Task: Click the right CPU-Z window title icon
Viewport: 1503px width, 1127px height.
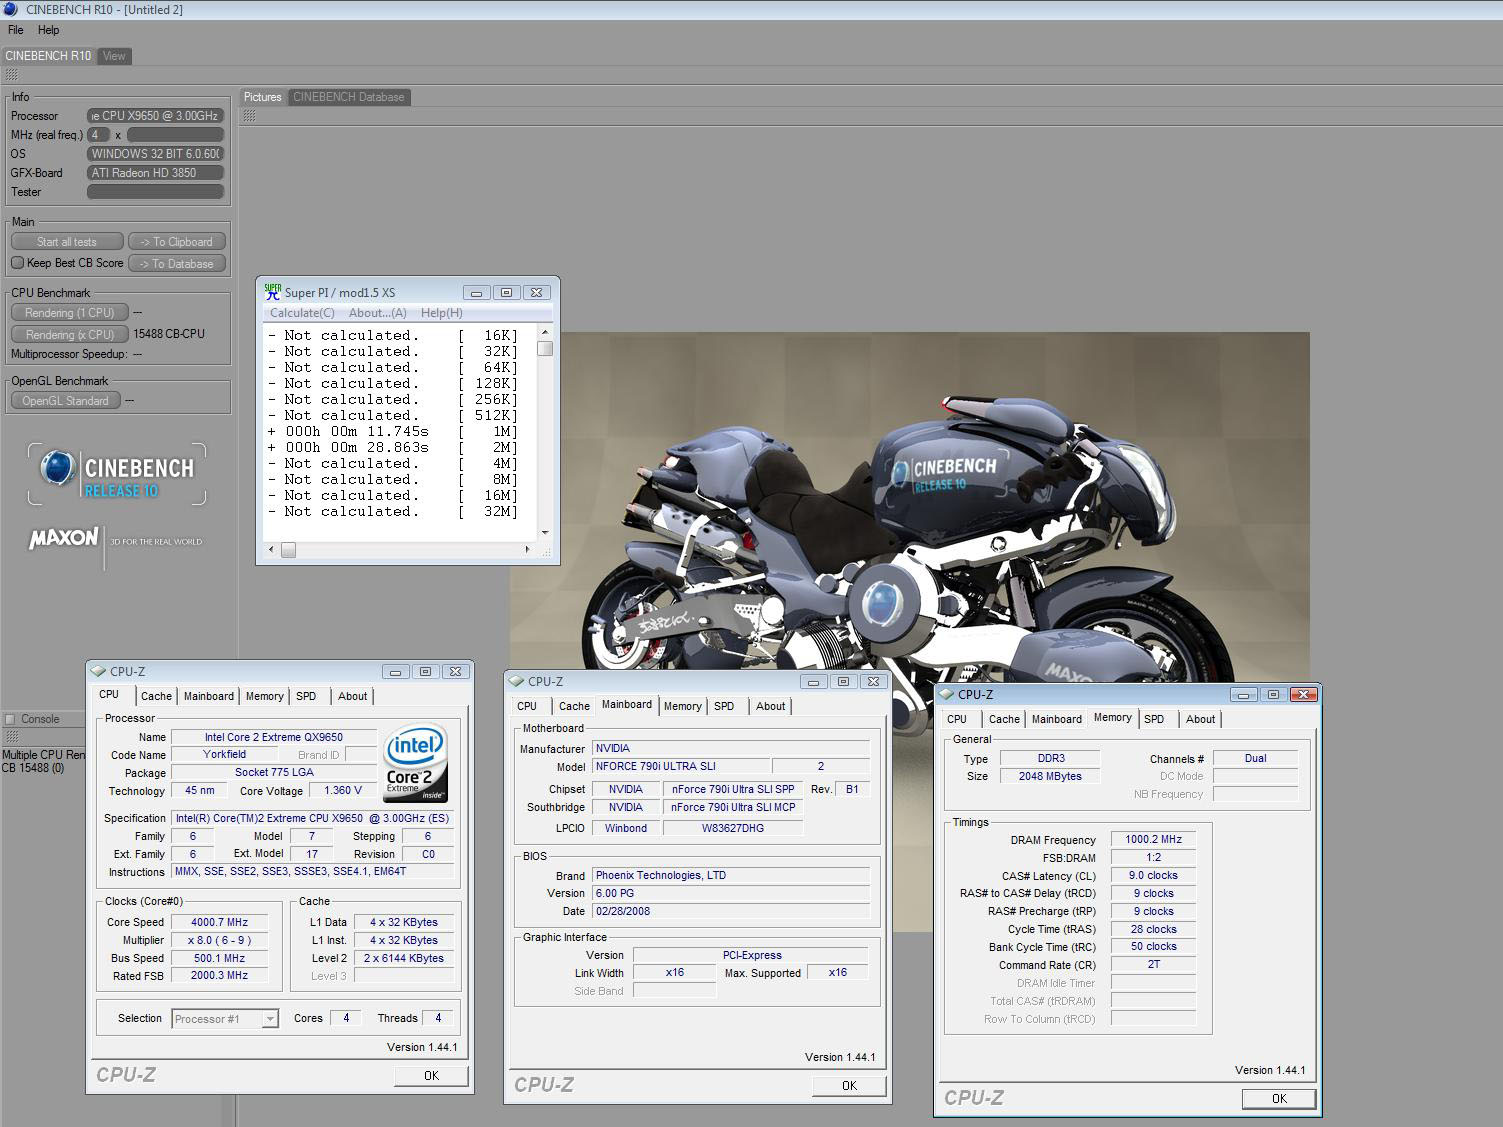Action: coord(946,694)
